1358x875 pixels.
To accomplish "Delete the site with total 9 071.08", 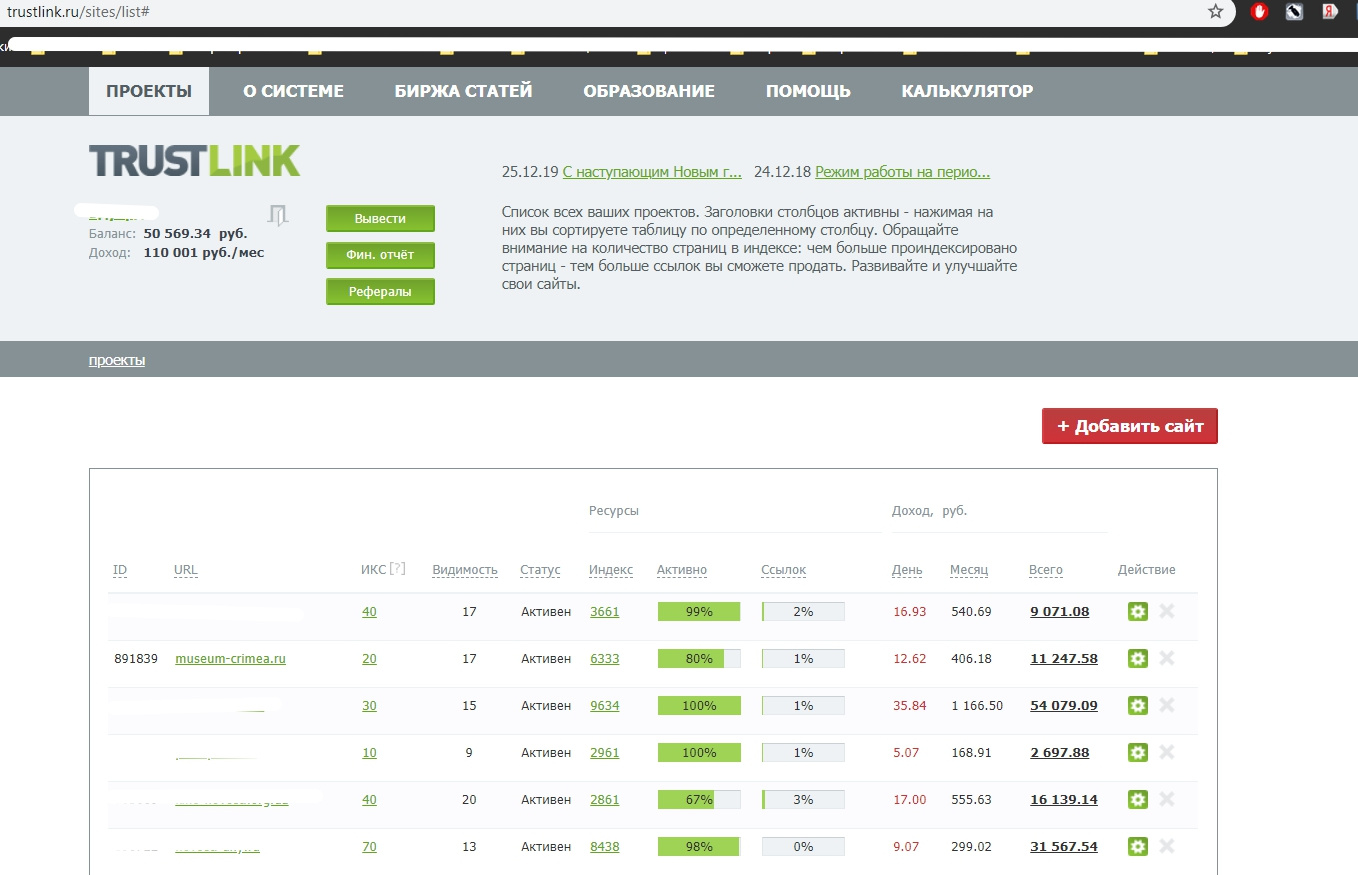I will tap(1166, 611).
